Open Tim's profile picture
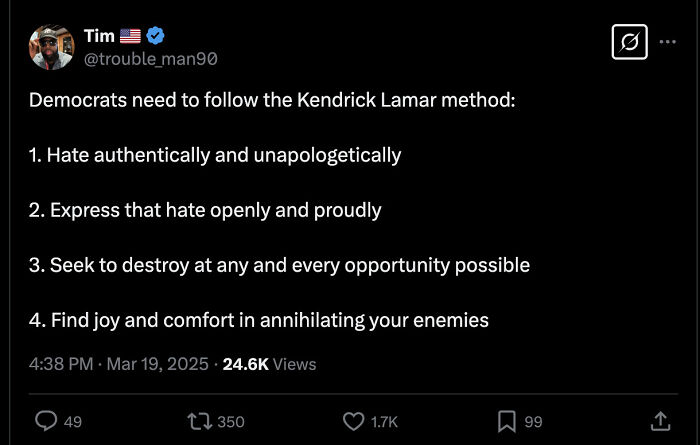 point(52,47)
